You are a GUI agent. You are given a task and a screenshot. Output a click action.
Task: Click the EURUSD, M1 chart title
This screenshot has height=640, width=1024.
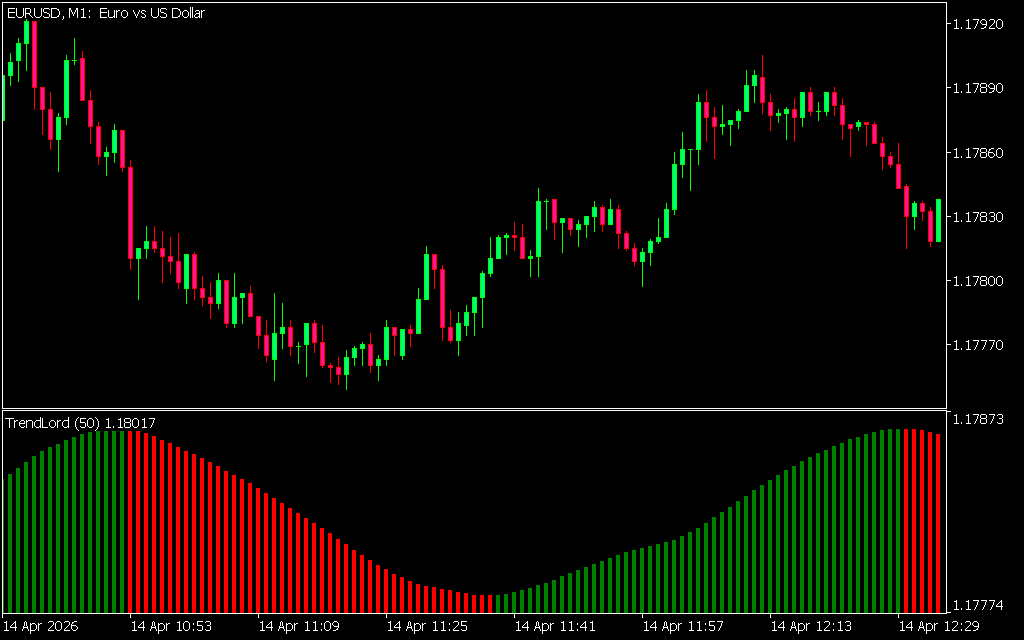[106, 13]
